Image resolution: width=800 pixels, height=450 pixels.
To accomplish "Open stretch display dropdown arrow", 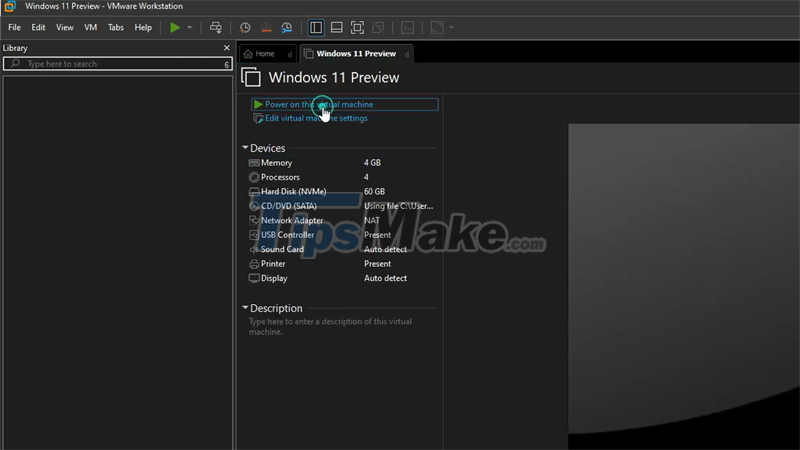I will pos(452,28).
